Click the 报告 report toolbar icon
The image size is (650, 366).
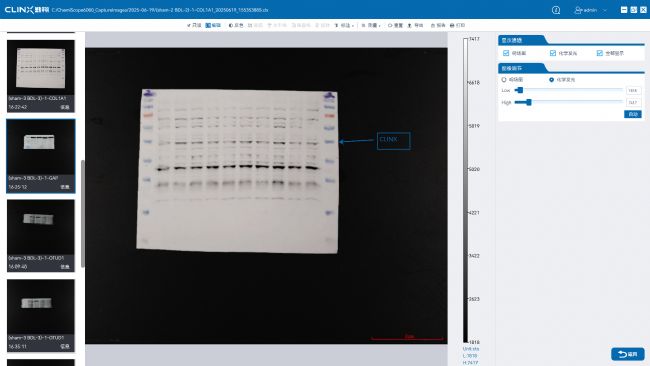click(438, 25)
